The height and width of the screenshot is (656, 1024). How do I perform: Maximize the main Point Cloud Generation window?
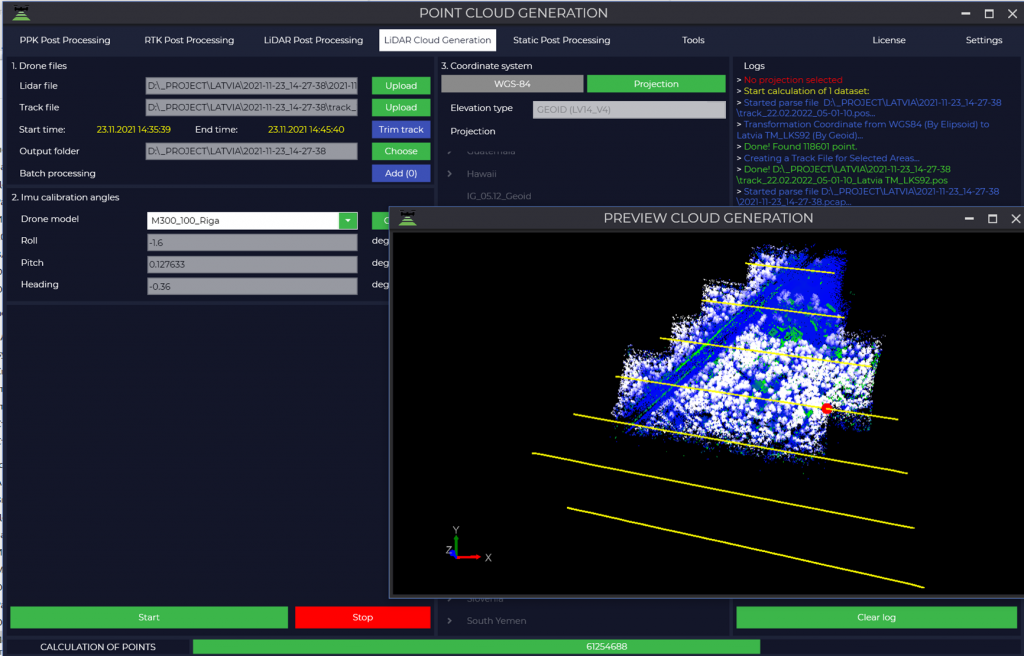tap(989, 13)
